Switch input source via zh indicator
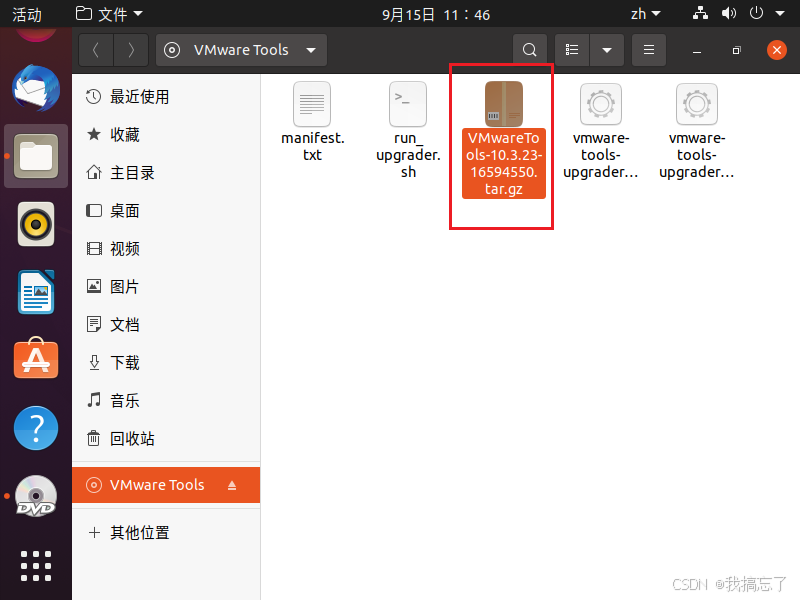800x600 pixels. point(645,14)
